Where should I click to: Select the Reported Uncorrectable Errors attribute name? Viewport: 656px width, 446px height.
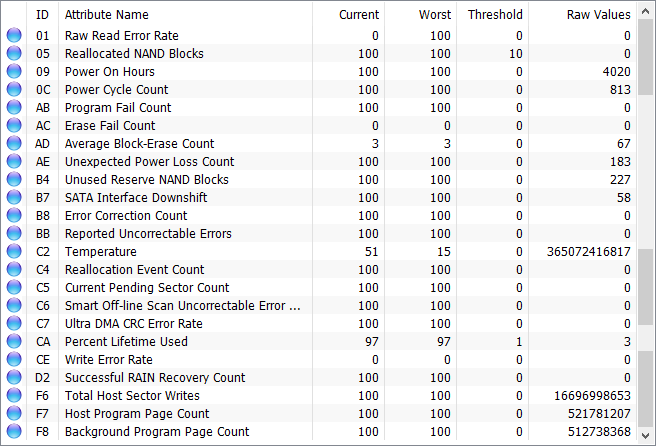pos(148,233)
